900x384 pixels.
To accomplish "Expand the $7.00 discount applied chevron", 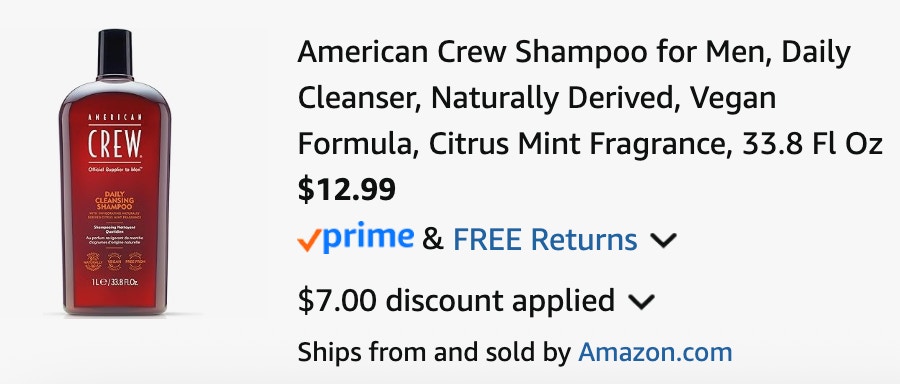I will [x=641, y=301].
